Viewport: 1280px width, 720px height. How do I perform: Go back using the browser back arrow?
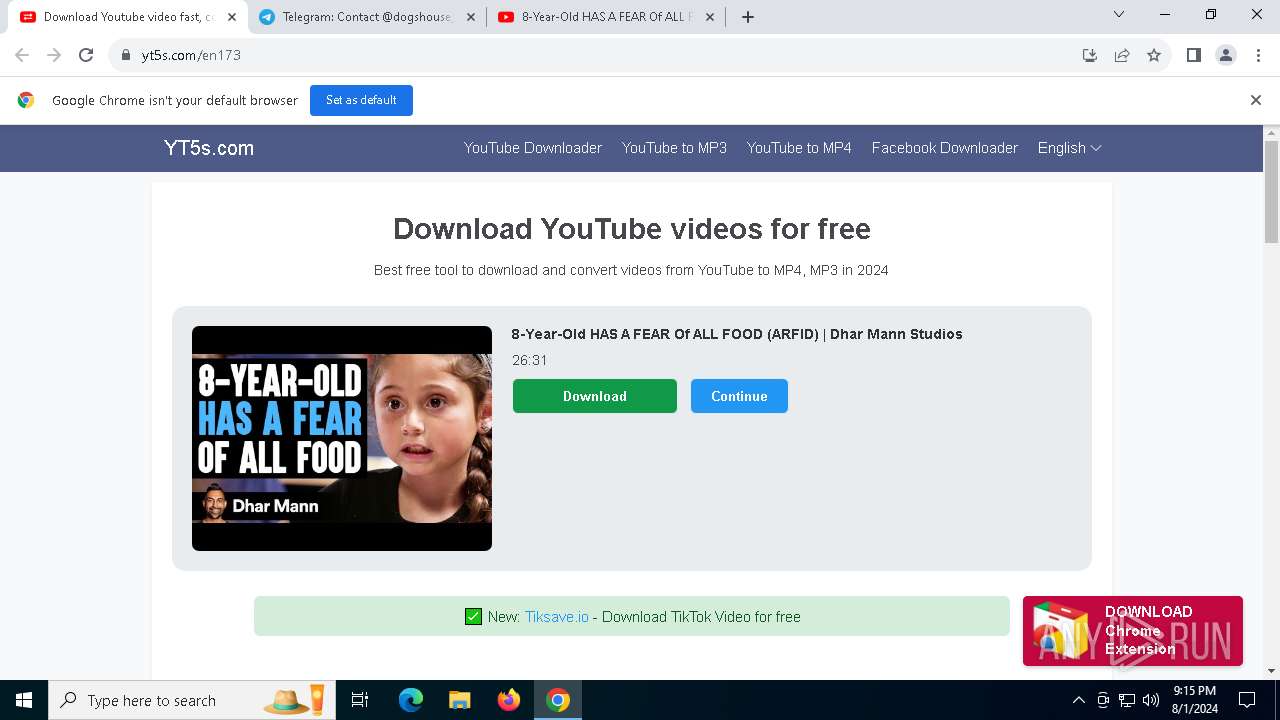22,55
